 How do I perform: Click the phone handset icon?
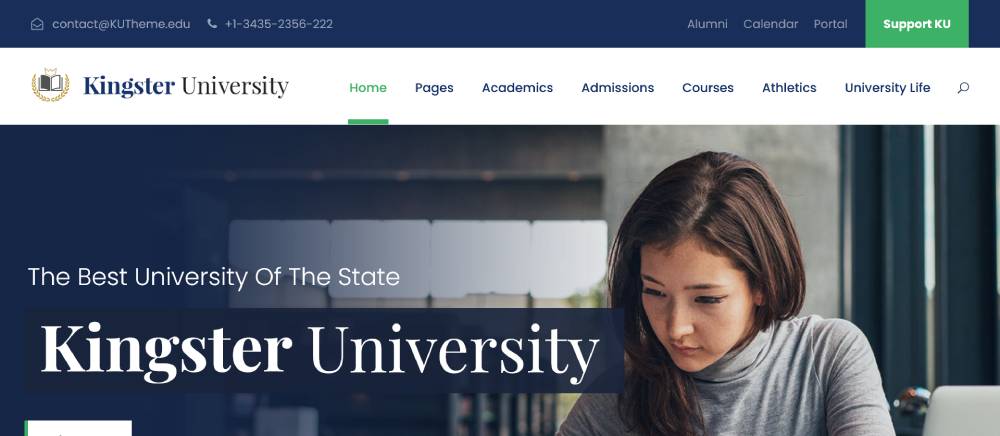click(x=212, y=24)
